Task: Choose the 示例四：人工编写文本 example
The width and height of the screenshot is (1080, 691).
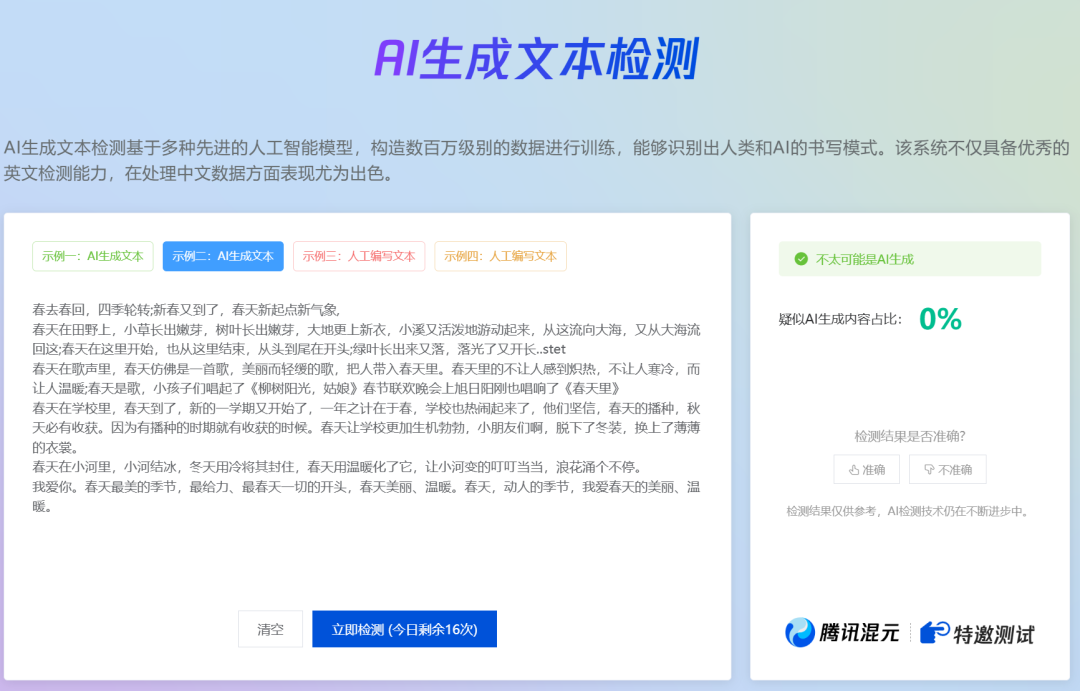Action: [495, 256]
